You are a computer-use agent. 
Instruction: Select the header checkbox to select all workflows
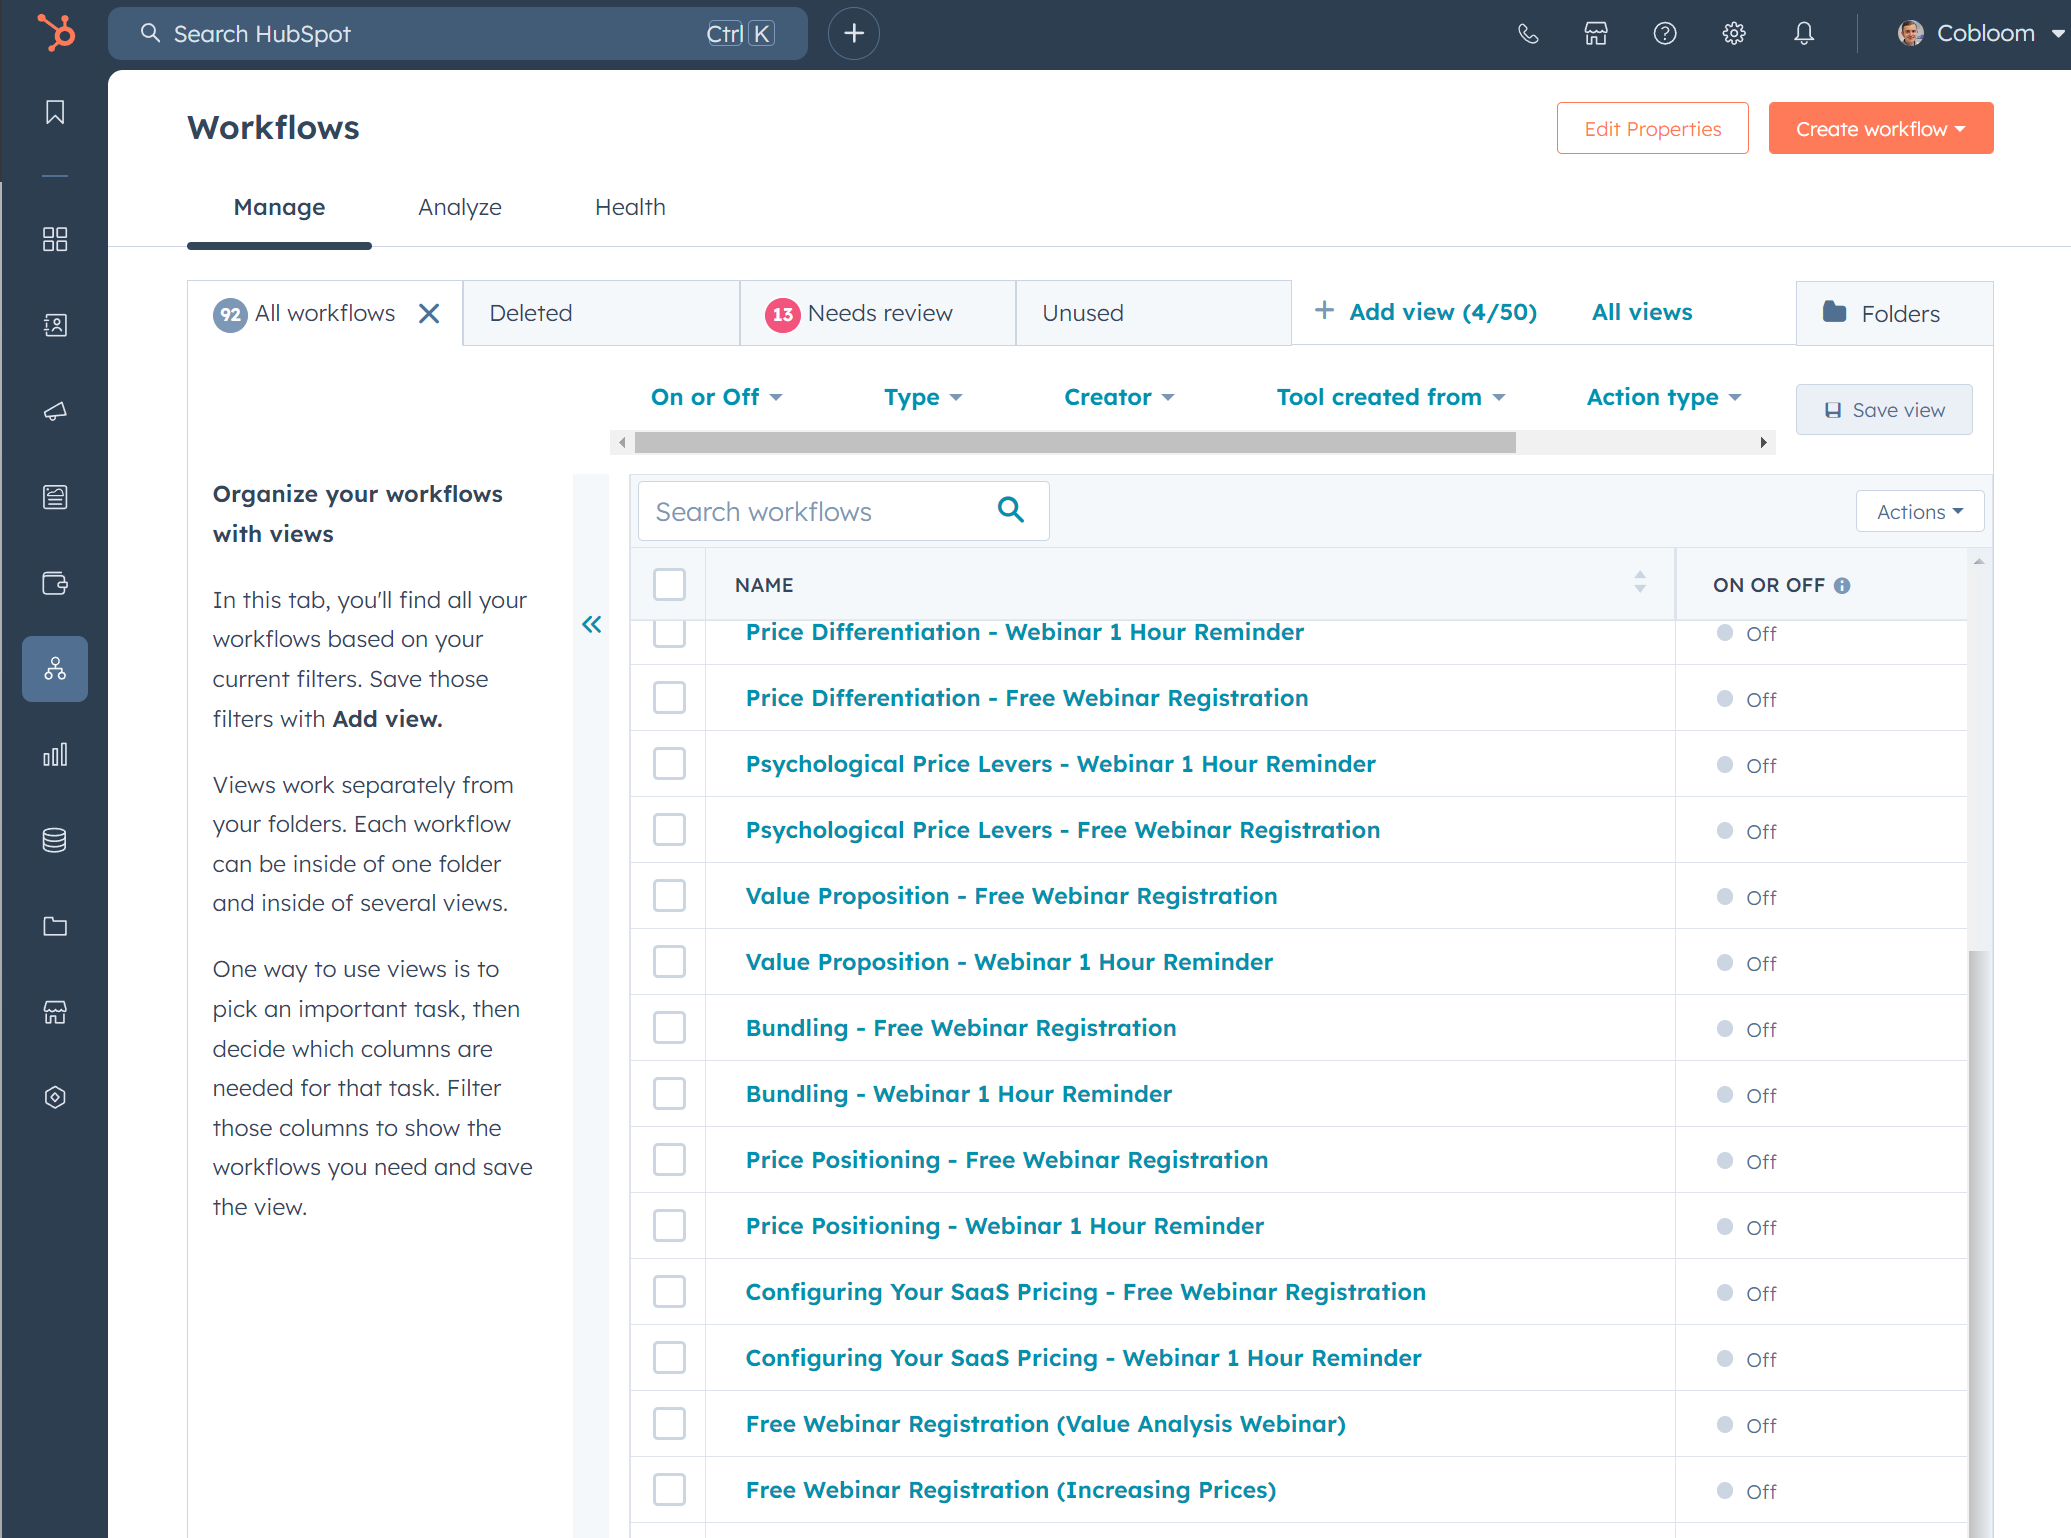(669, 584)
